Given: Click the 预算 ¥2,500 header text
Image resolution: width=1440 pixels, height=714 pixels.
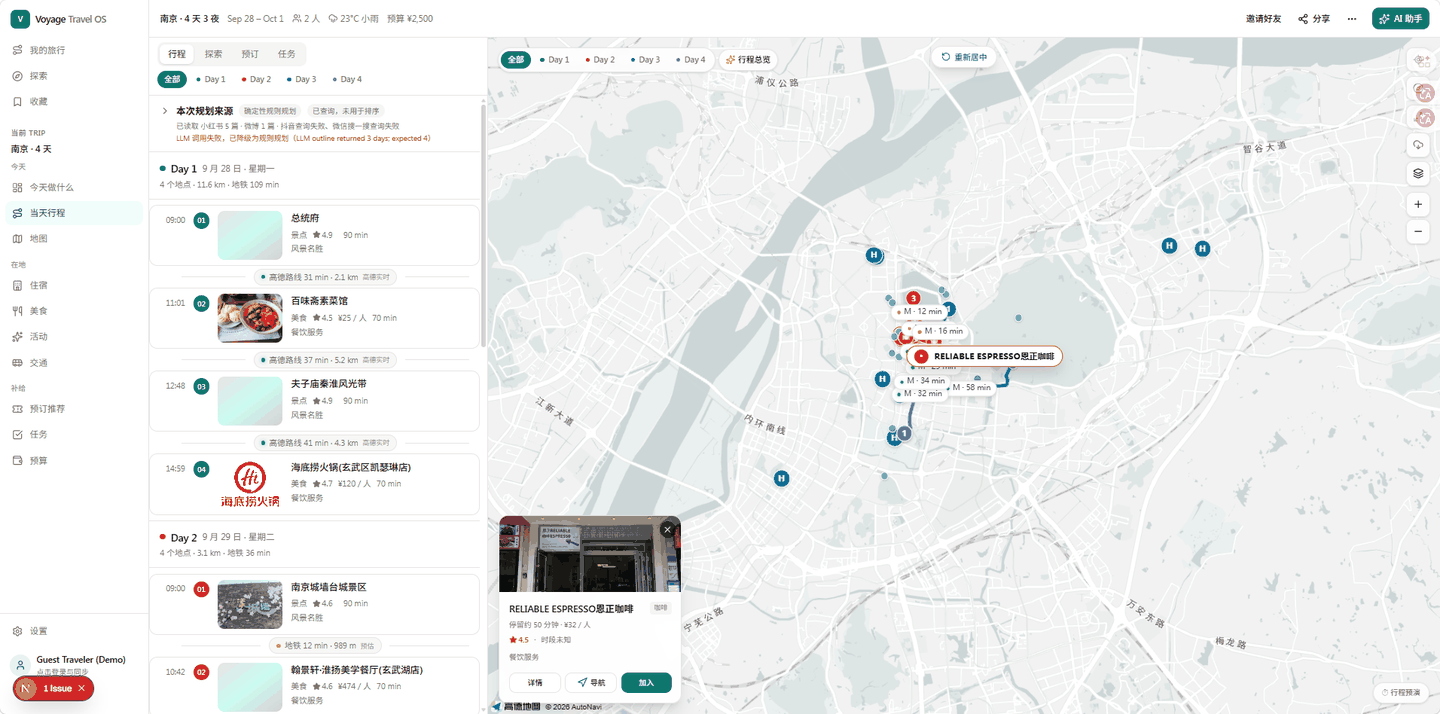Looking at the screenshot, I should (x=410, y=19).
